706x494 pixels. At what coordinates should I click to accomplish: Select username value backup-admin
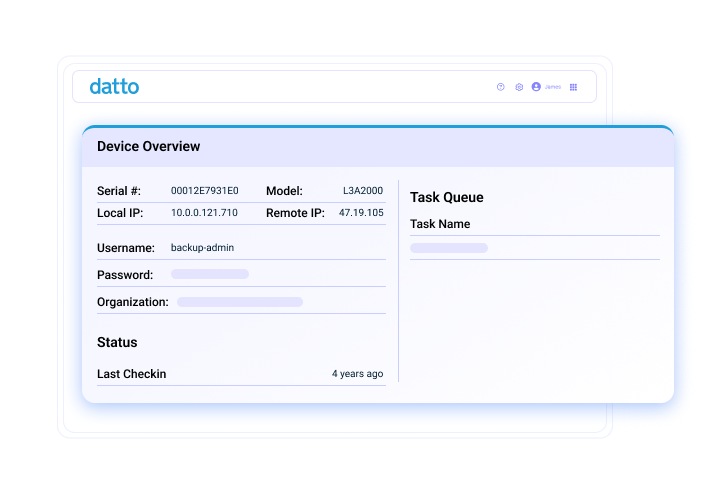pyautogui.click(x=202, y=248)
